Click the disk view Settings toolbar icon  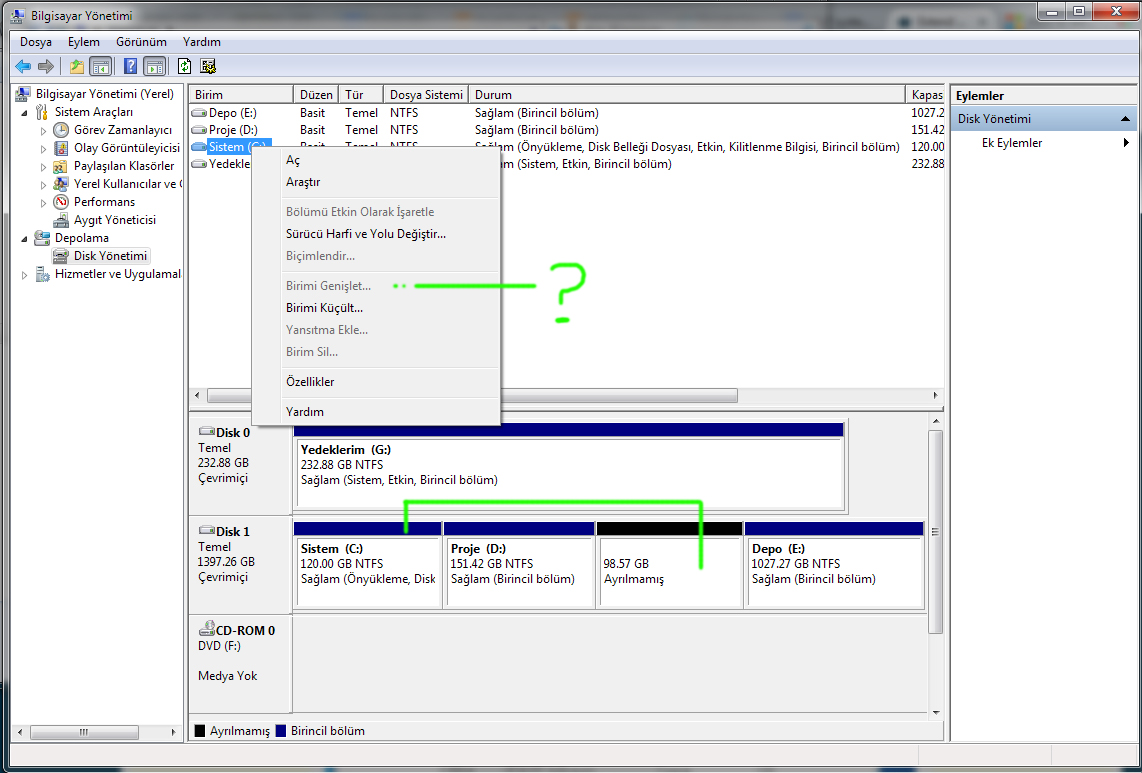208,66
